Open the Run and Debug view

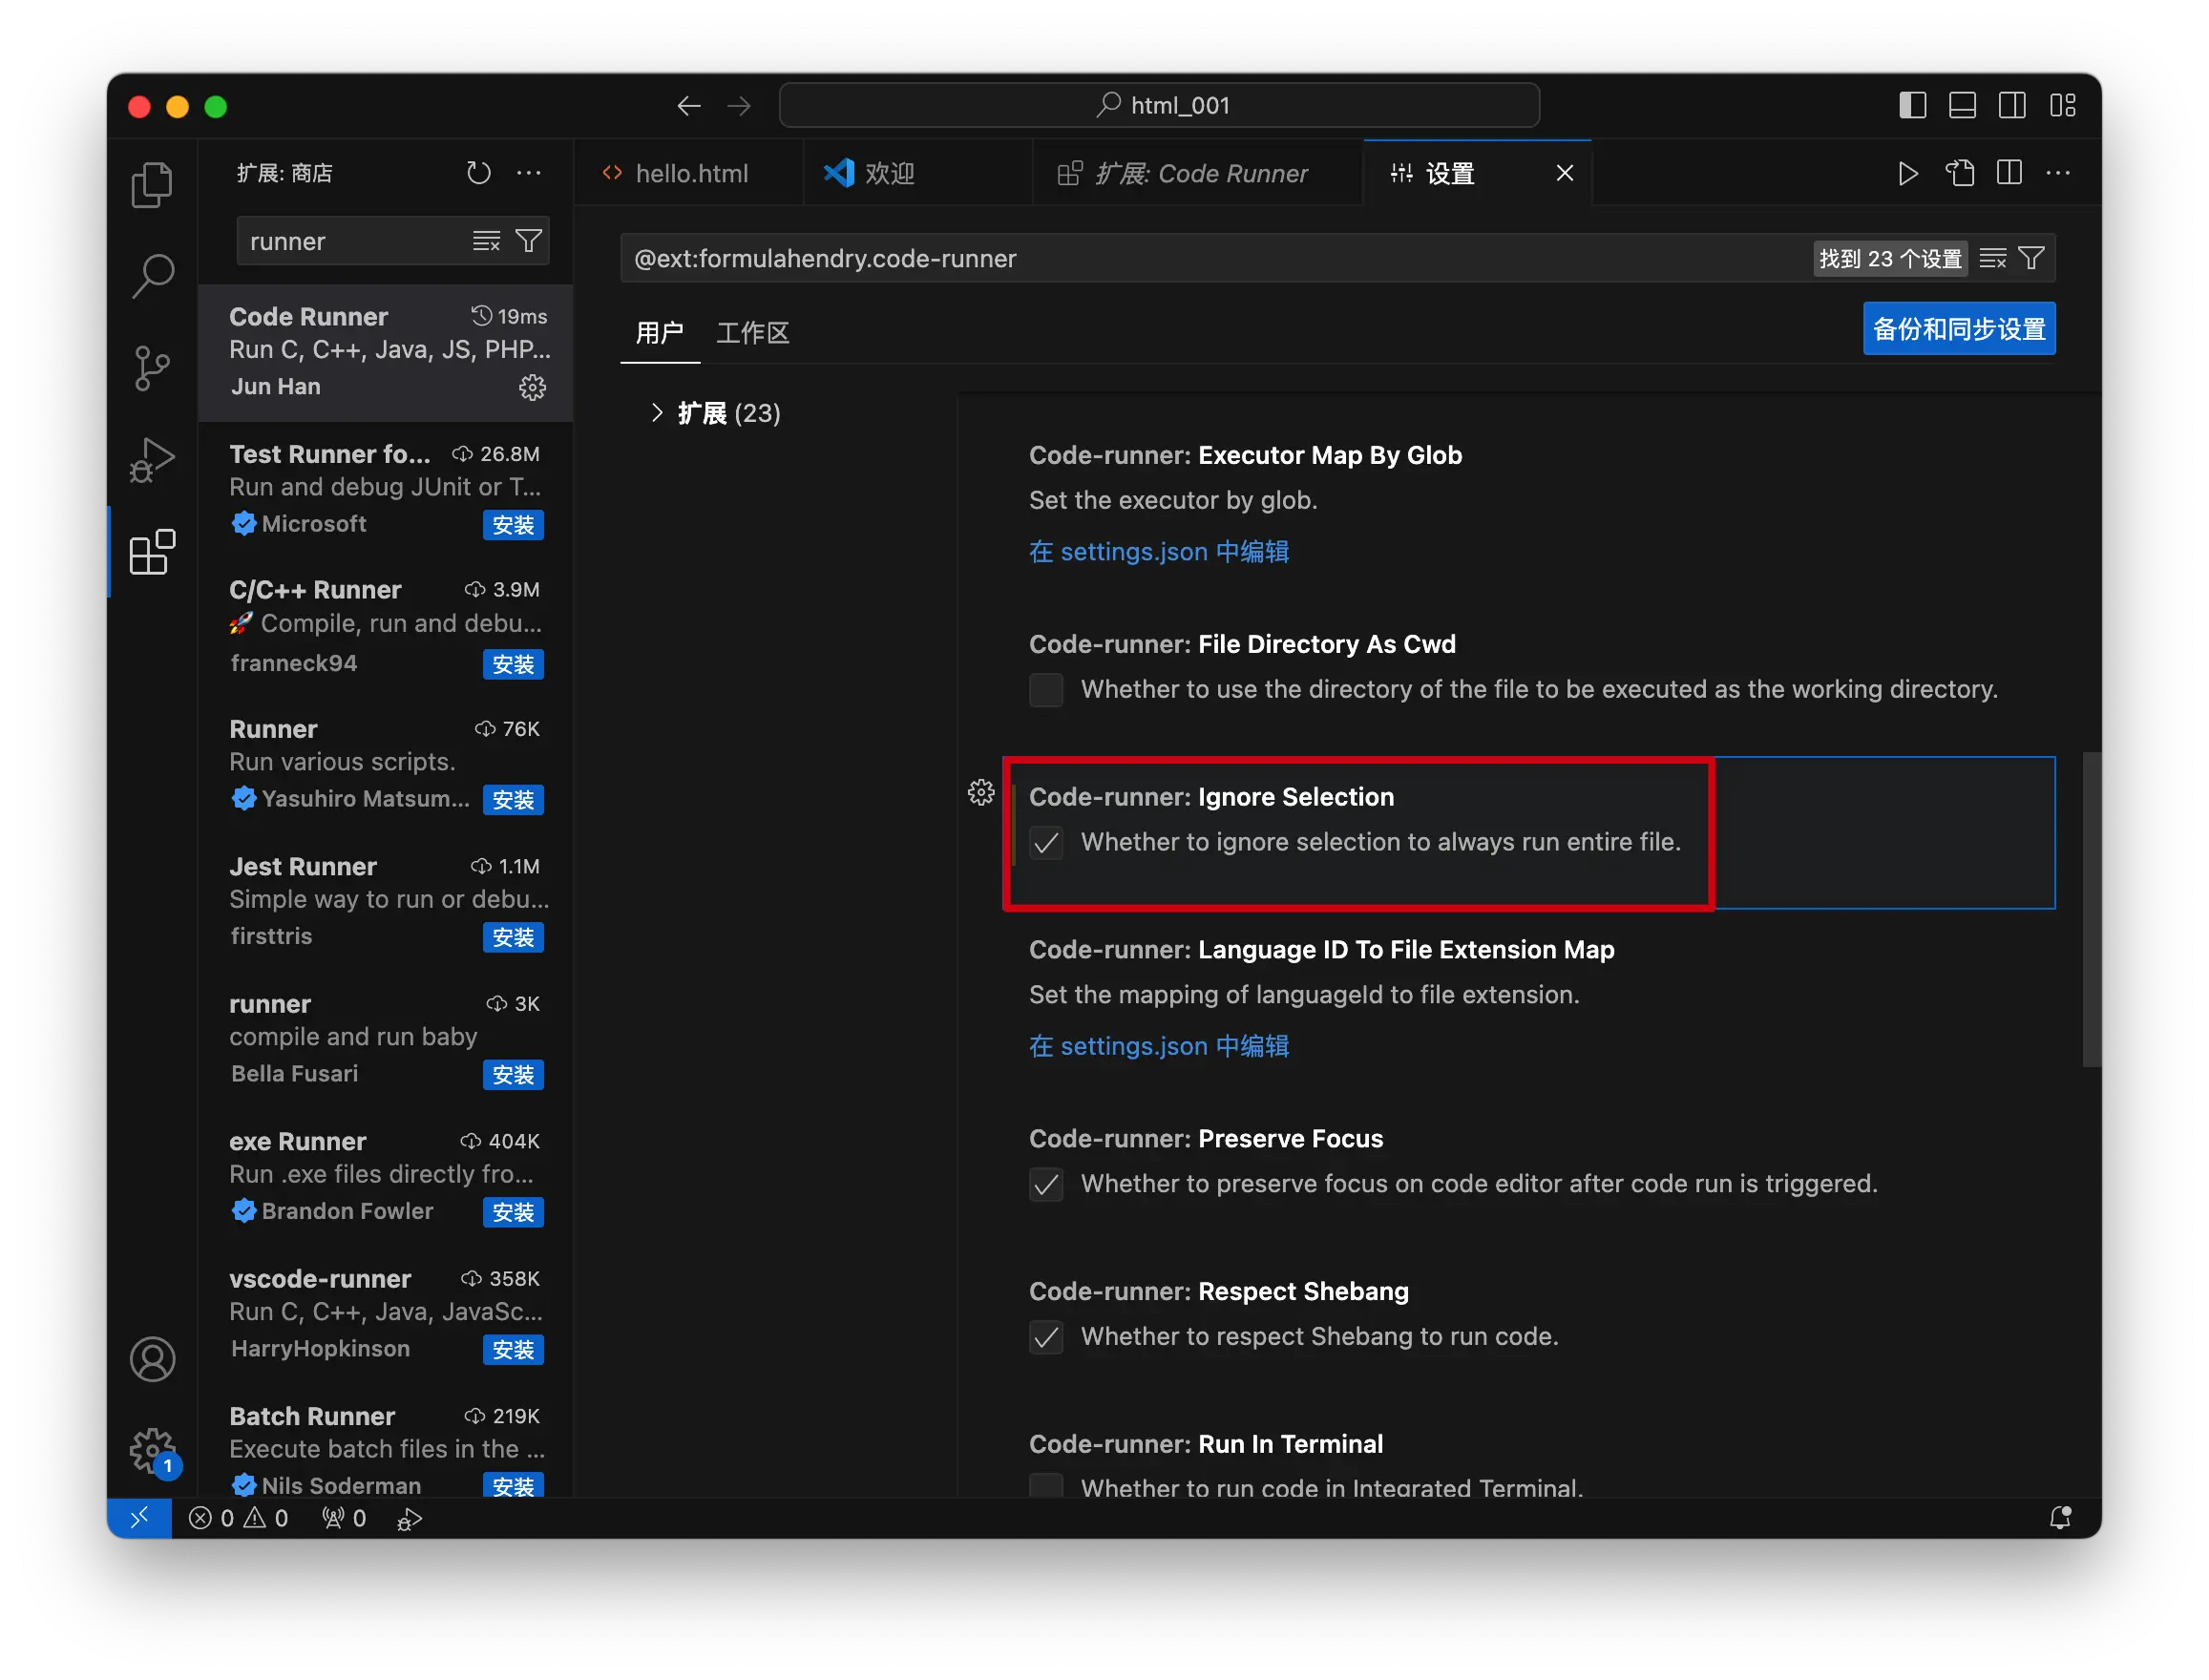click(152, 460)
